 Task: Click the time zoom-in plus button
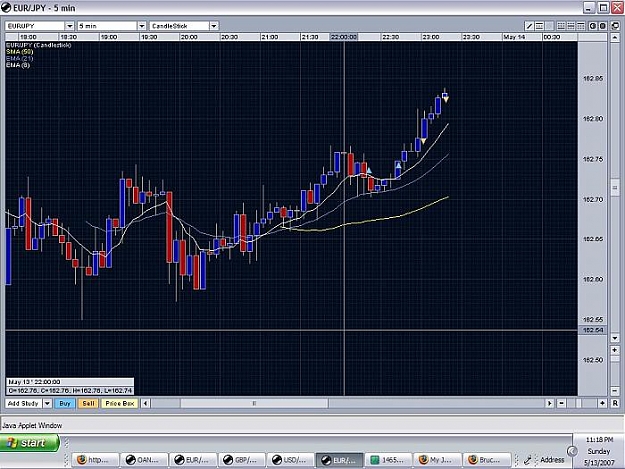point(602,404)
